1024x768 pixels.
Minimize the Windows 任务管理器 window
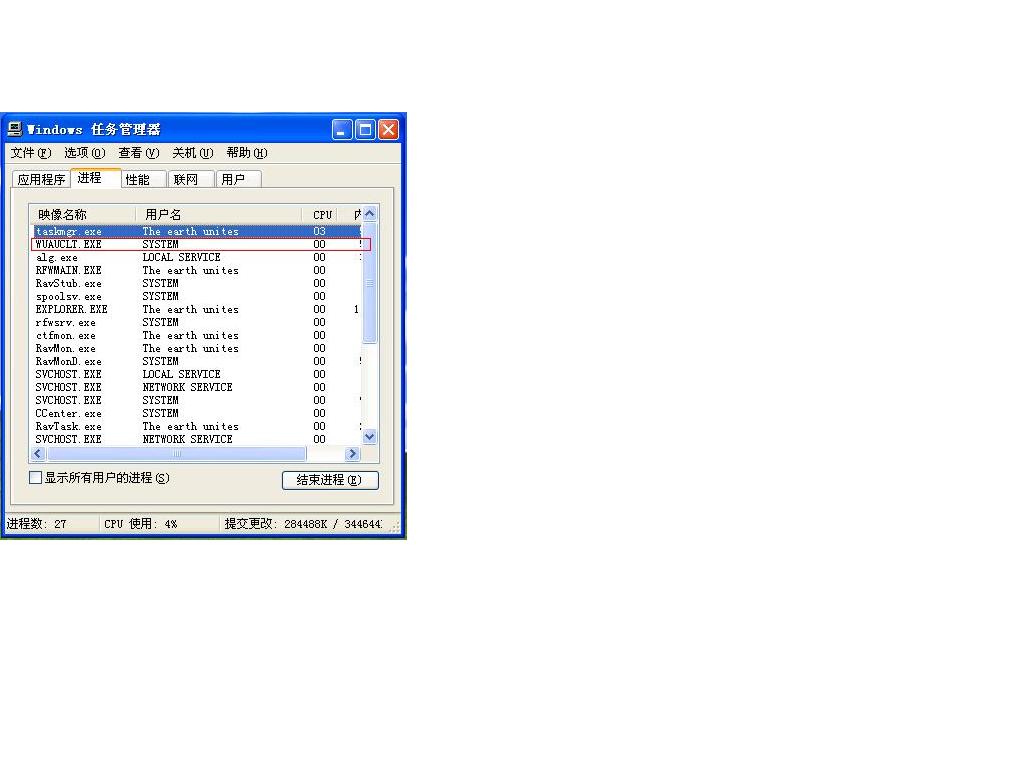[342, 129]
